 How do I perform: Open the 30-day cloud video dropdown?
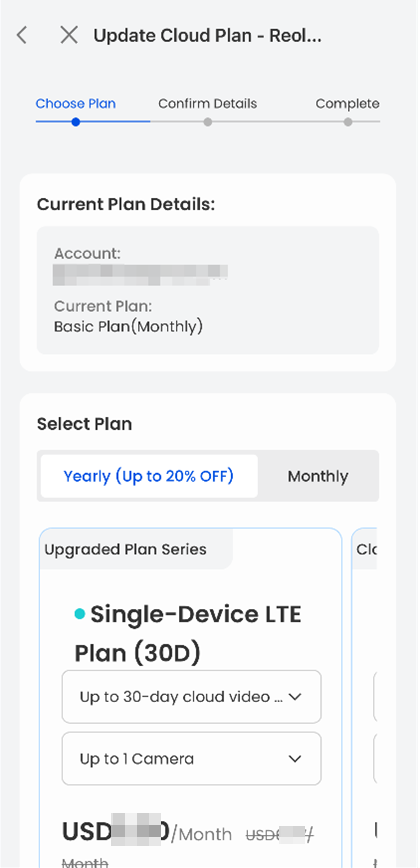[x=191, y=696]
